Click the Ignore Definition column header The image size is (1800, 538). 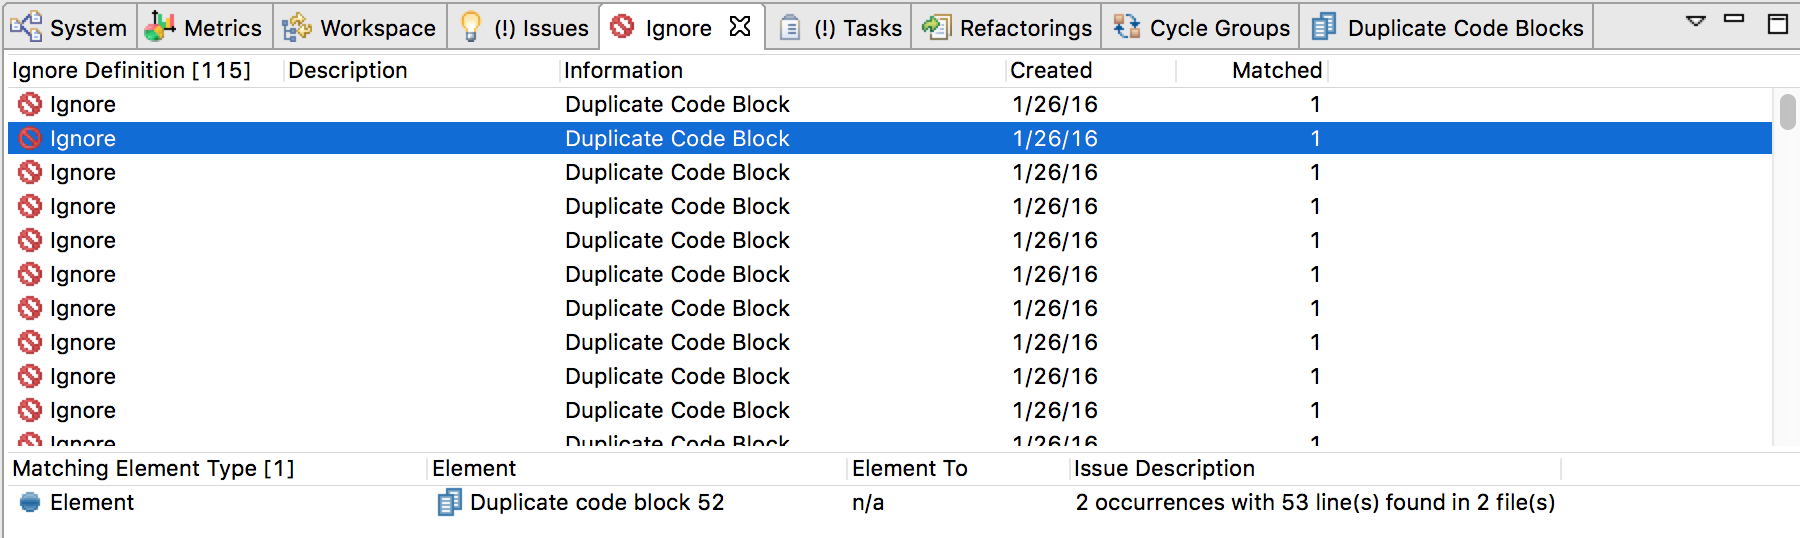[130, 70]
